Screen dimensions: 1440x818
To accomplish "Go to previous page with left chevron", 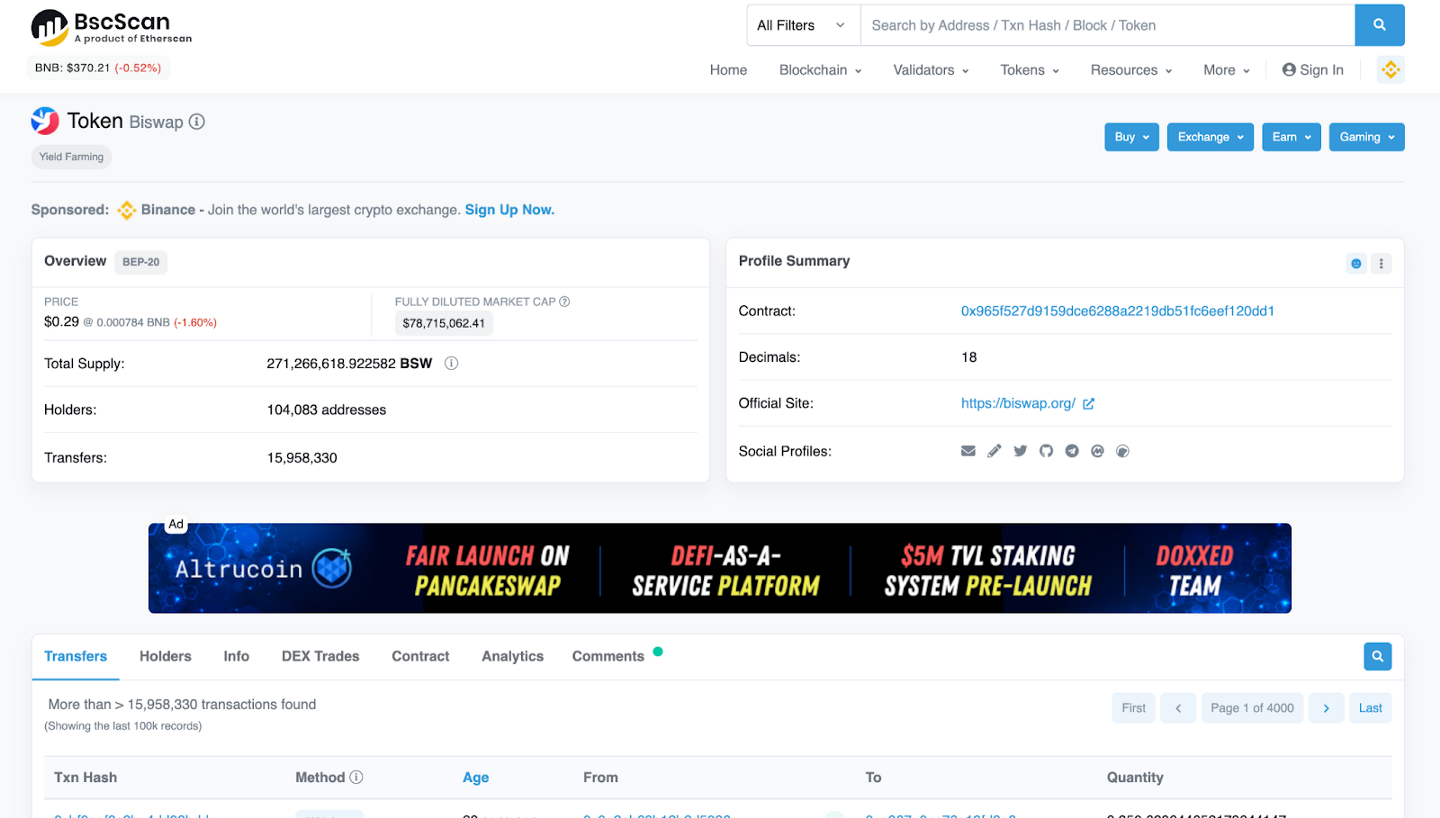I will click(x=1178, y=708).
